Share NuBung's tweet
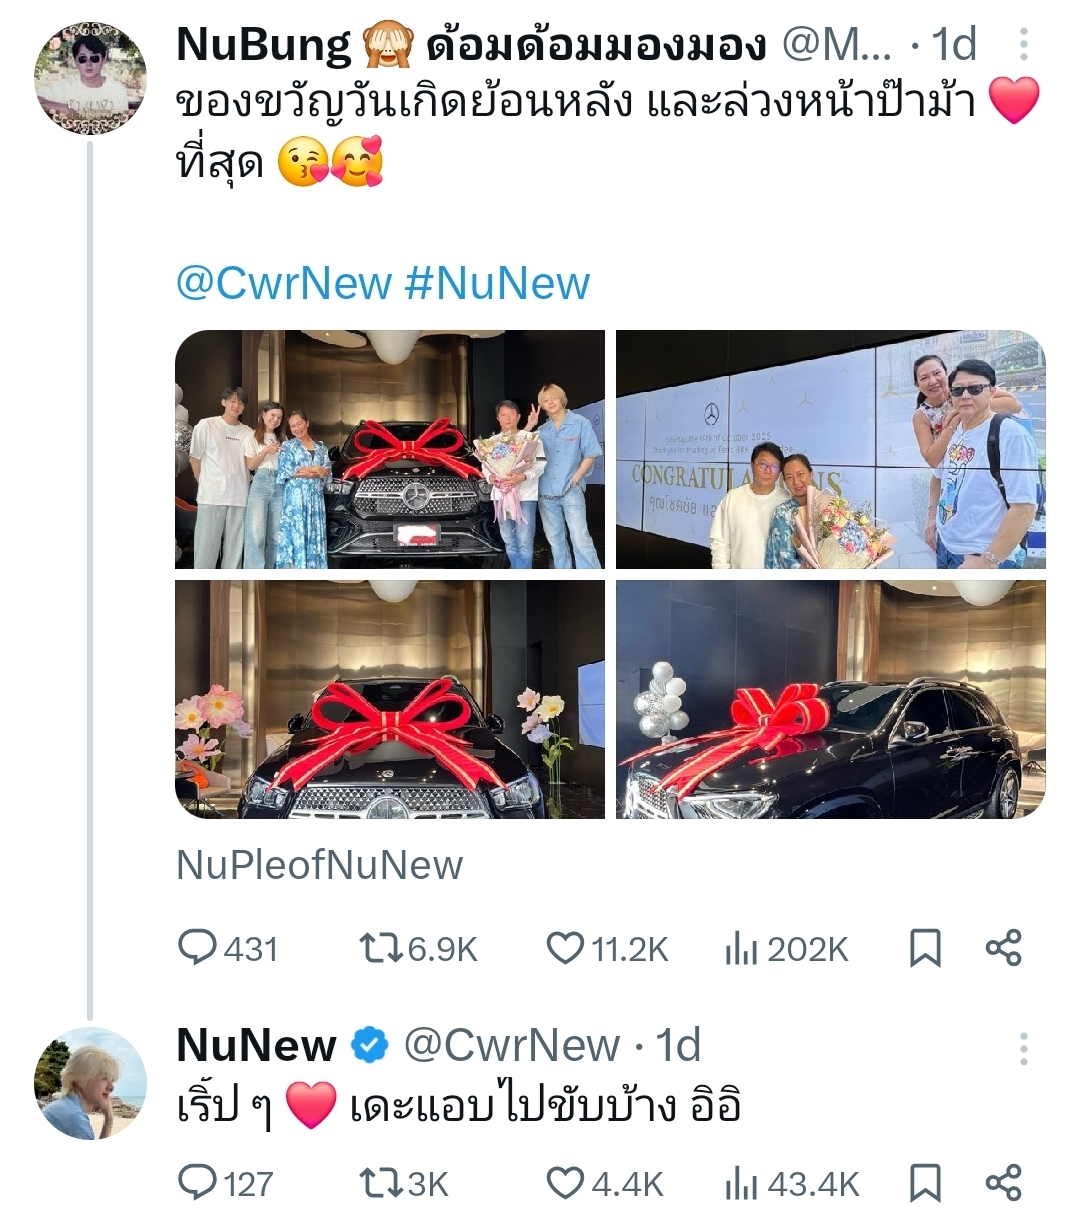The image size is (1080, 1223). [1003, 948]
